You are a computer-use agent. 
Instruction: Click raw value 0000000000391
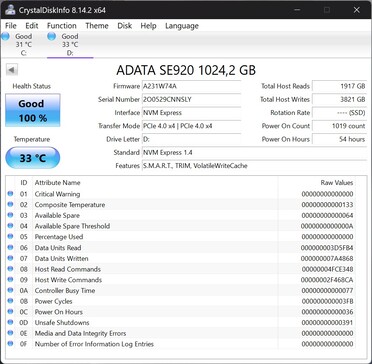click(327, 323)
